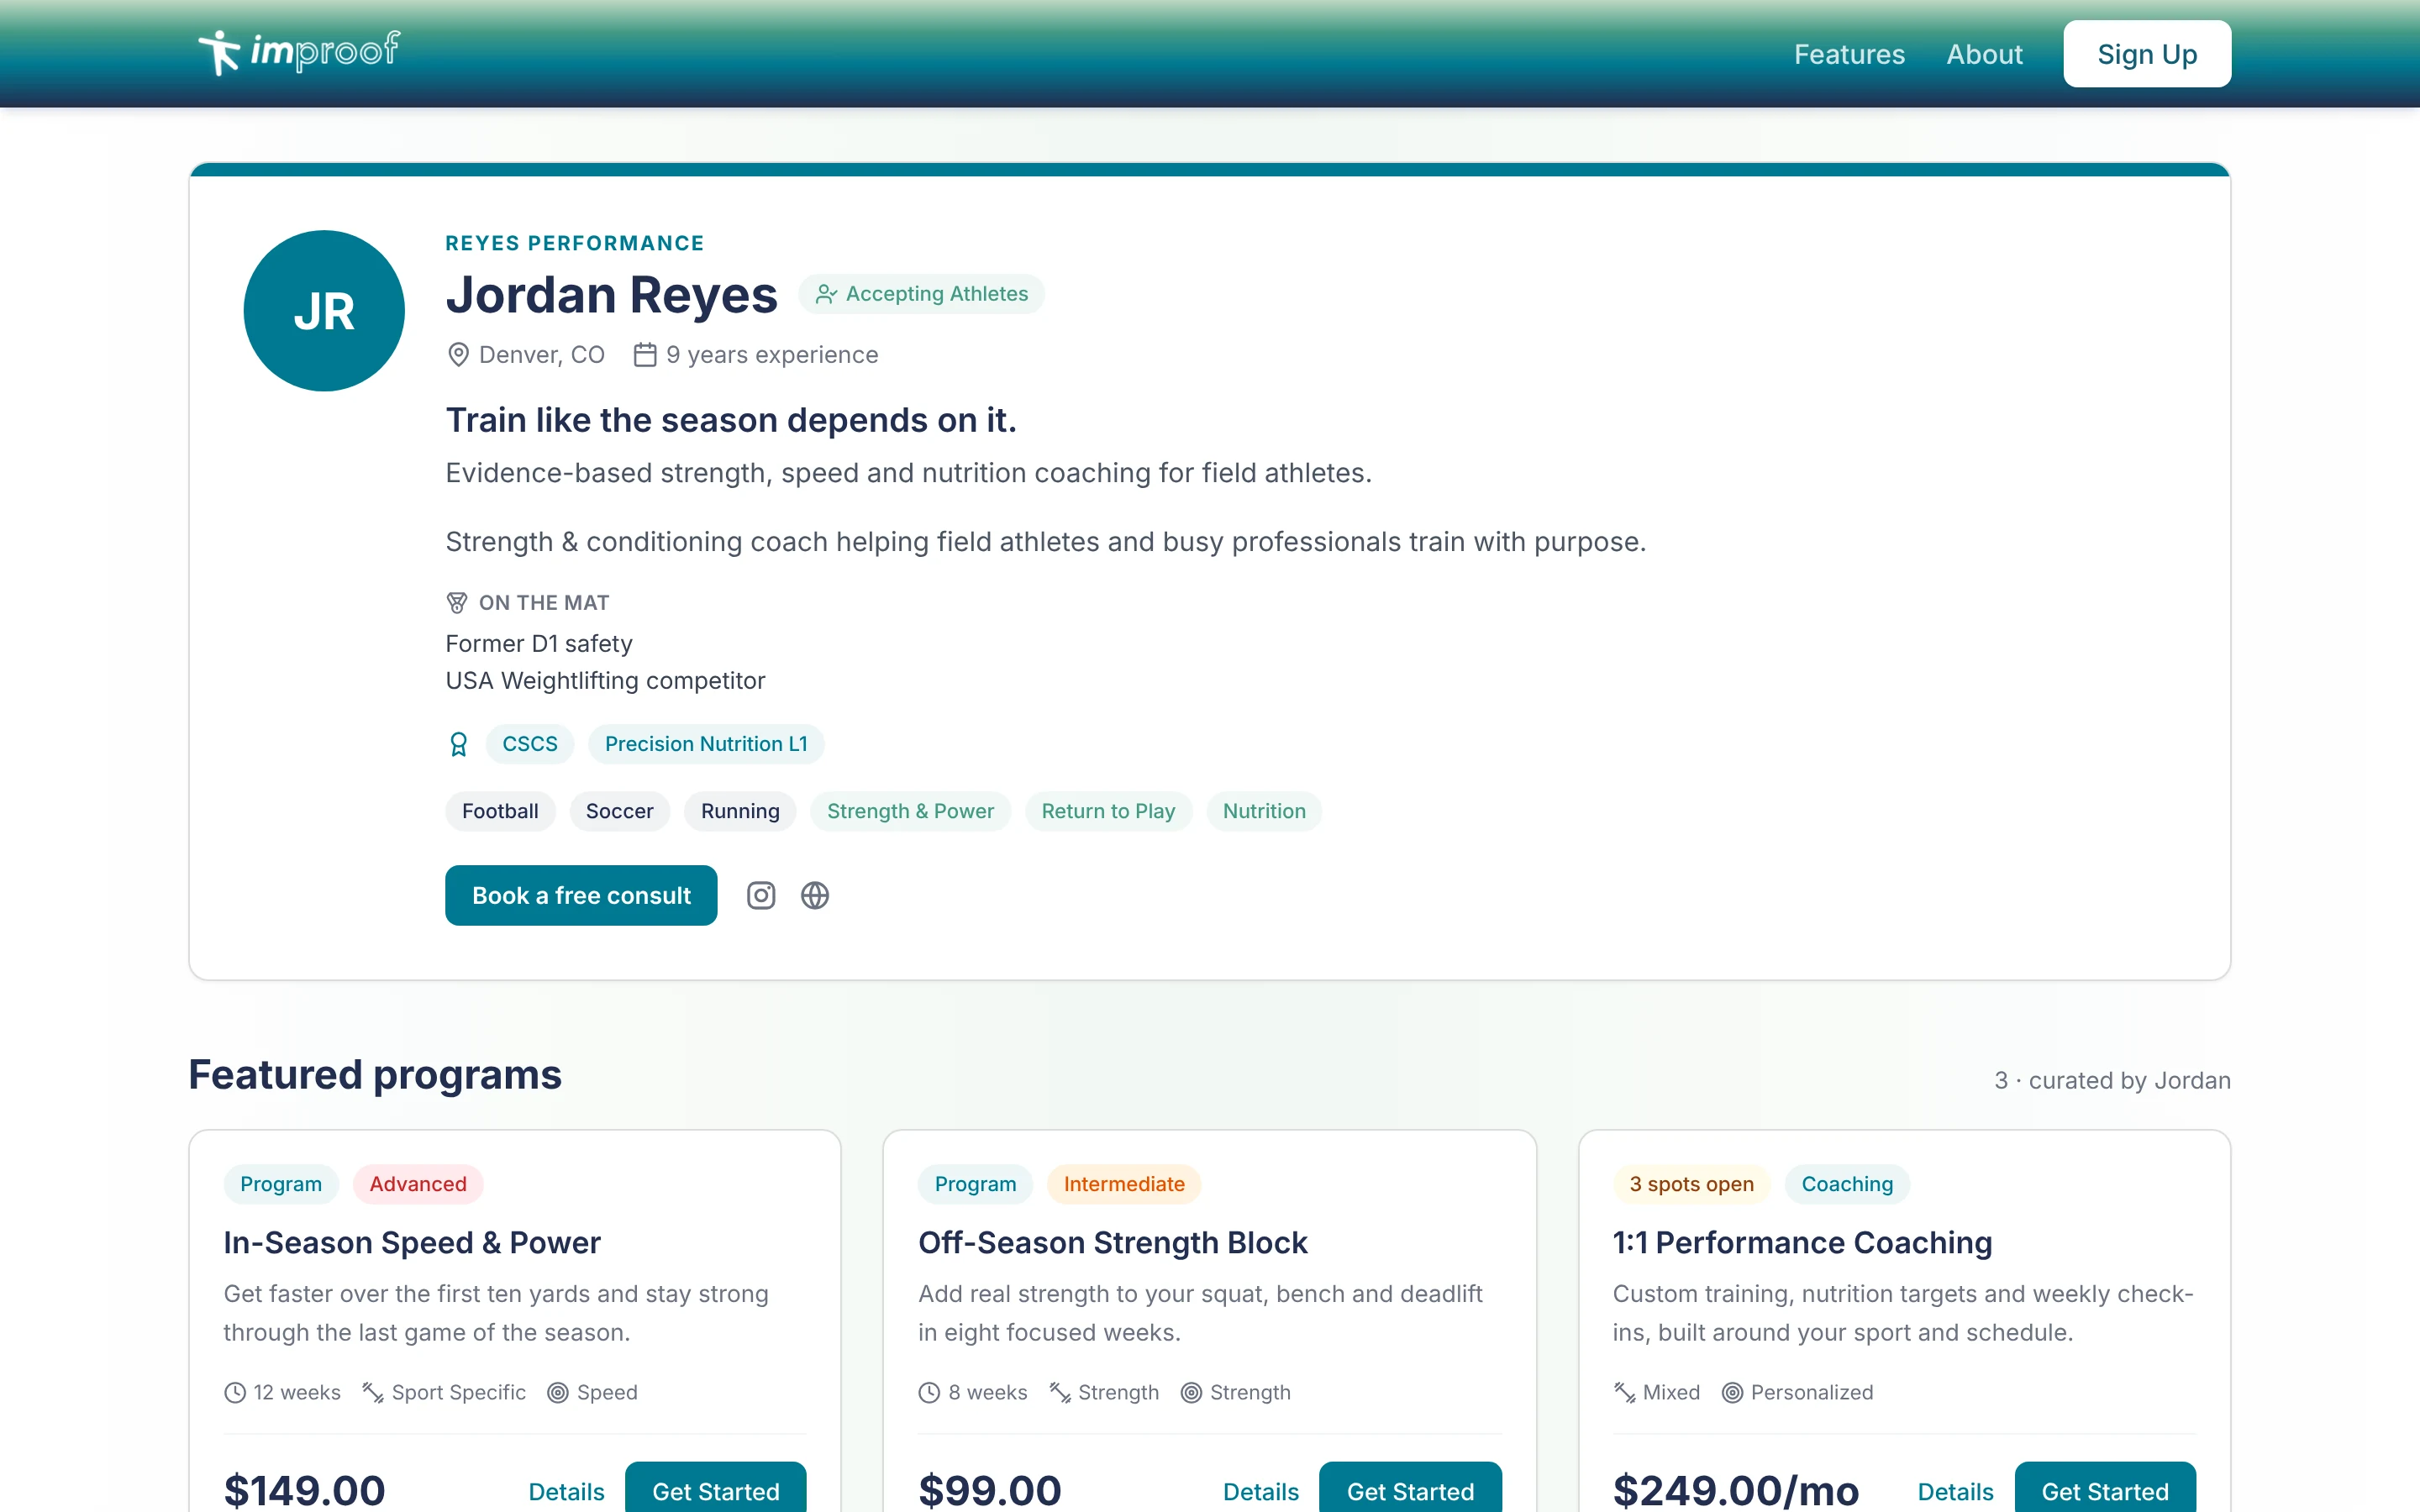Click the Jordan Reyes name heading
This screenshot has width=2420, height=1512.
point(611,295)
